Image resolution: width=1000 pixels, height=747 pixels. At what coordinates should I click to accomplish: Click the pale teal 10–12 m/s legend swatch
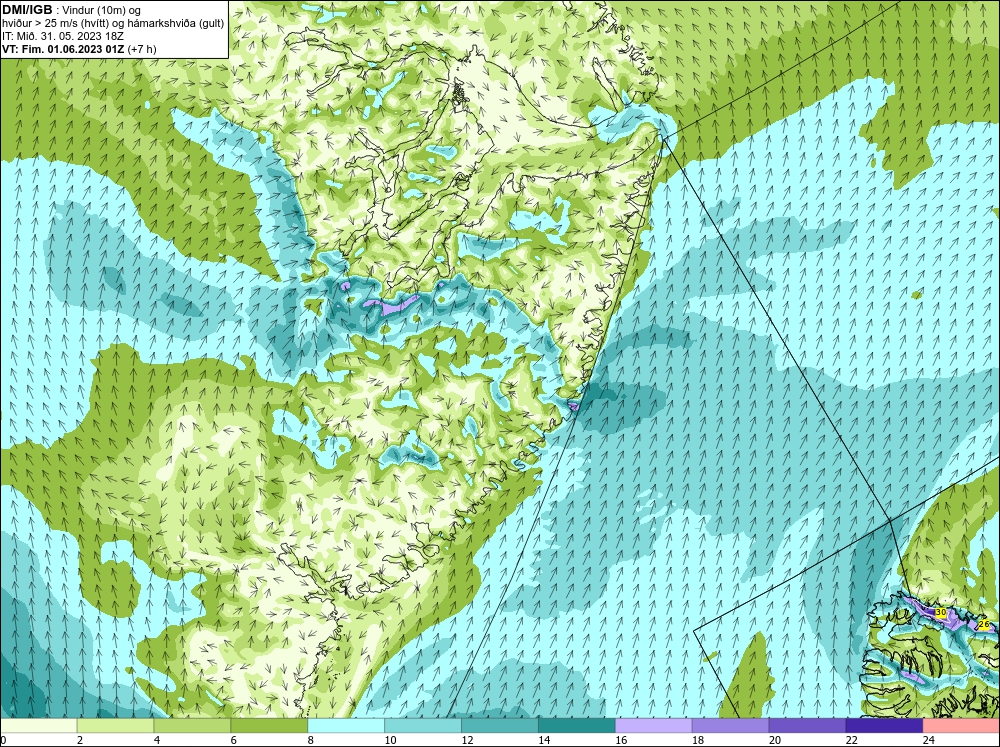(423, 725)
